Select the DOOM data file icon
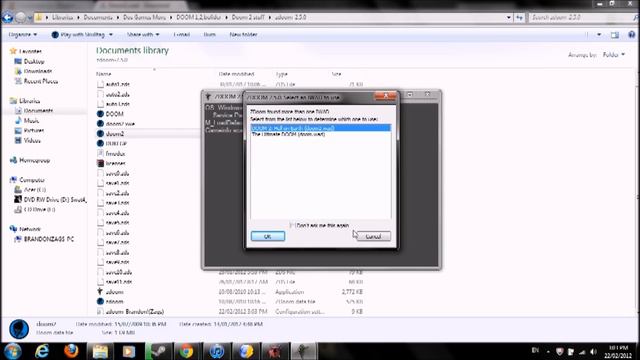 100,114
